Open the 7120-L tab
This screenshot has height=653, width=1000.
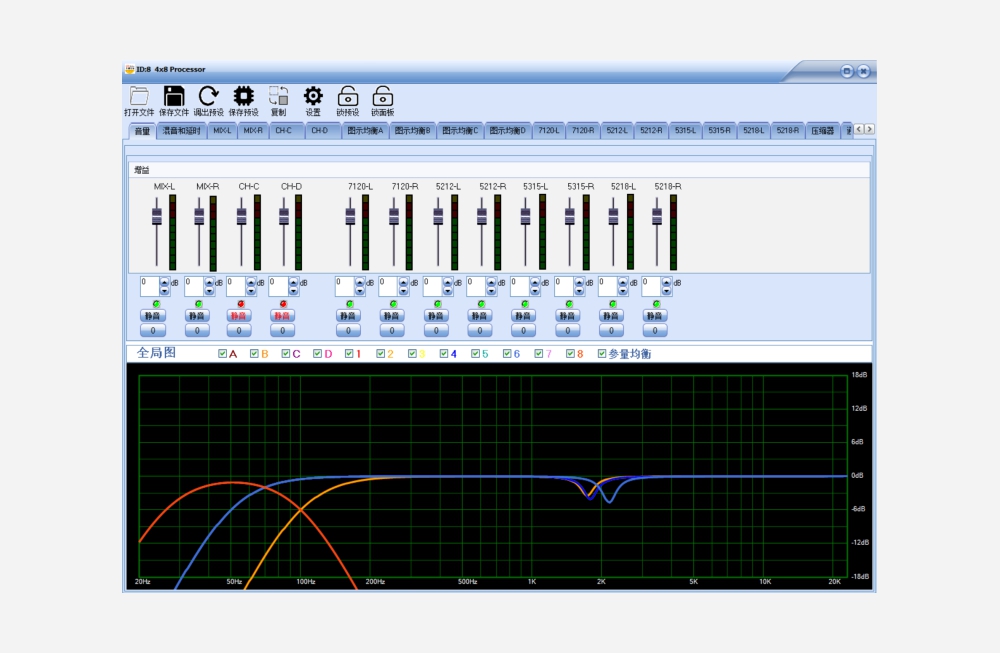(548, 131)
